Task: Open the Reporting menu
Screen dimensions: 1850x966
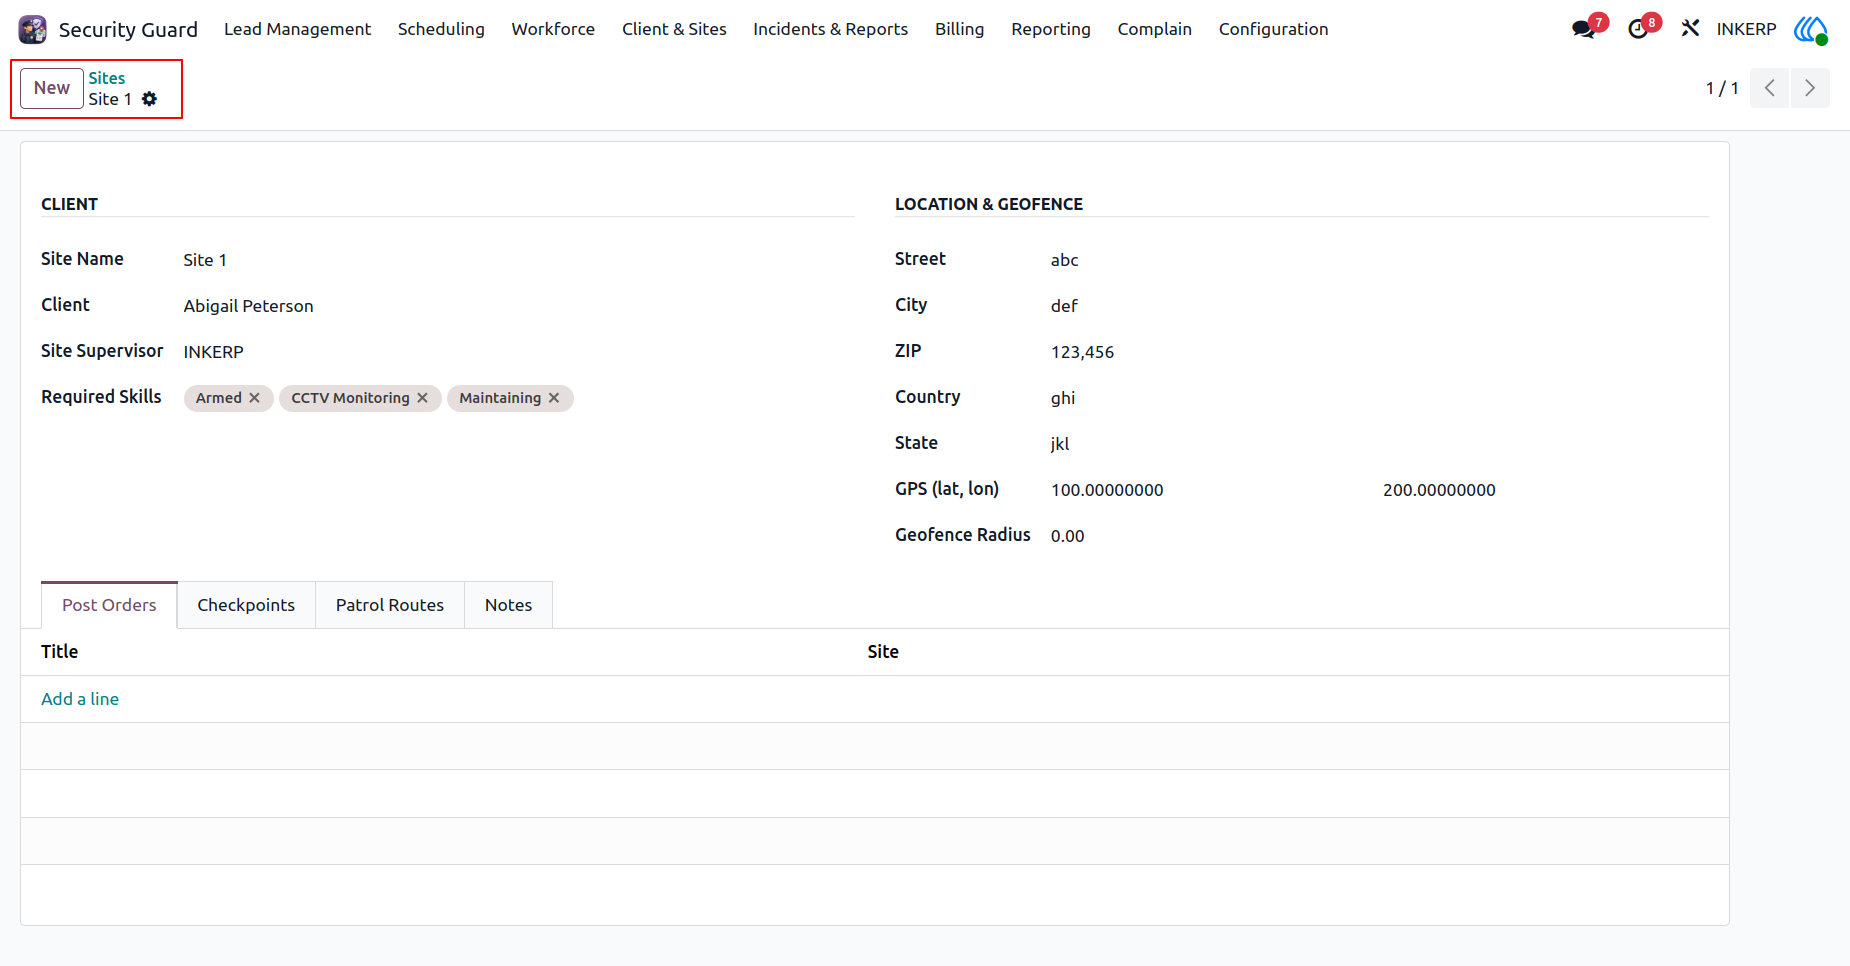Action: (x=1050, y=29)
